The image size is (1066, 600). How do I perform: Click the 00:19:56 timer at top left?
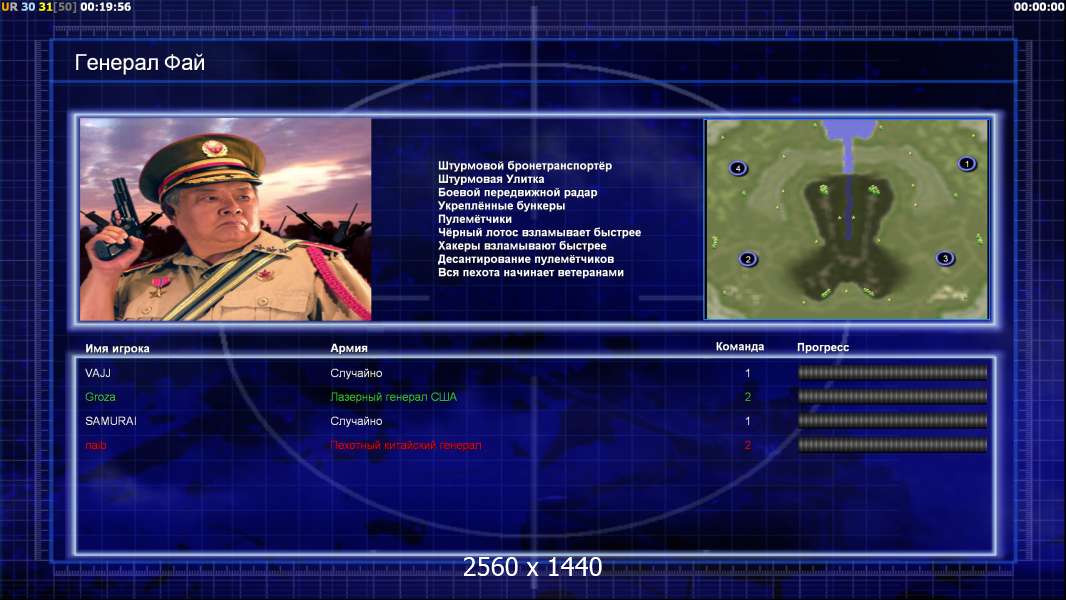click(105, 7)
